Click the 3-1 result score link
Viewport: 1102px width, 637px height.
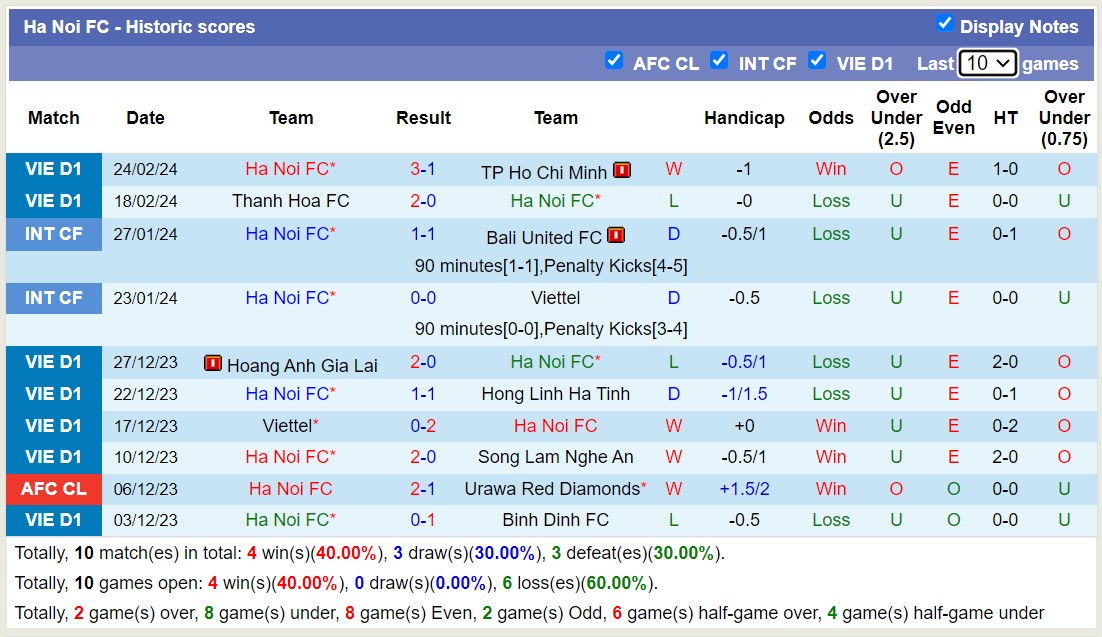point(423,169)
